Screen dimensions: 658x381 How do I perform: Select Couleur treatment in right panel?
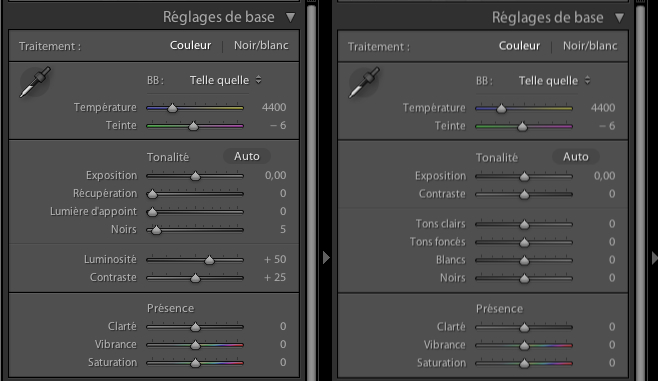click(x=519, y=46)
